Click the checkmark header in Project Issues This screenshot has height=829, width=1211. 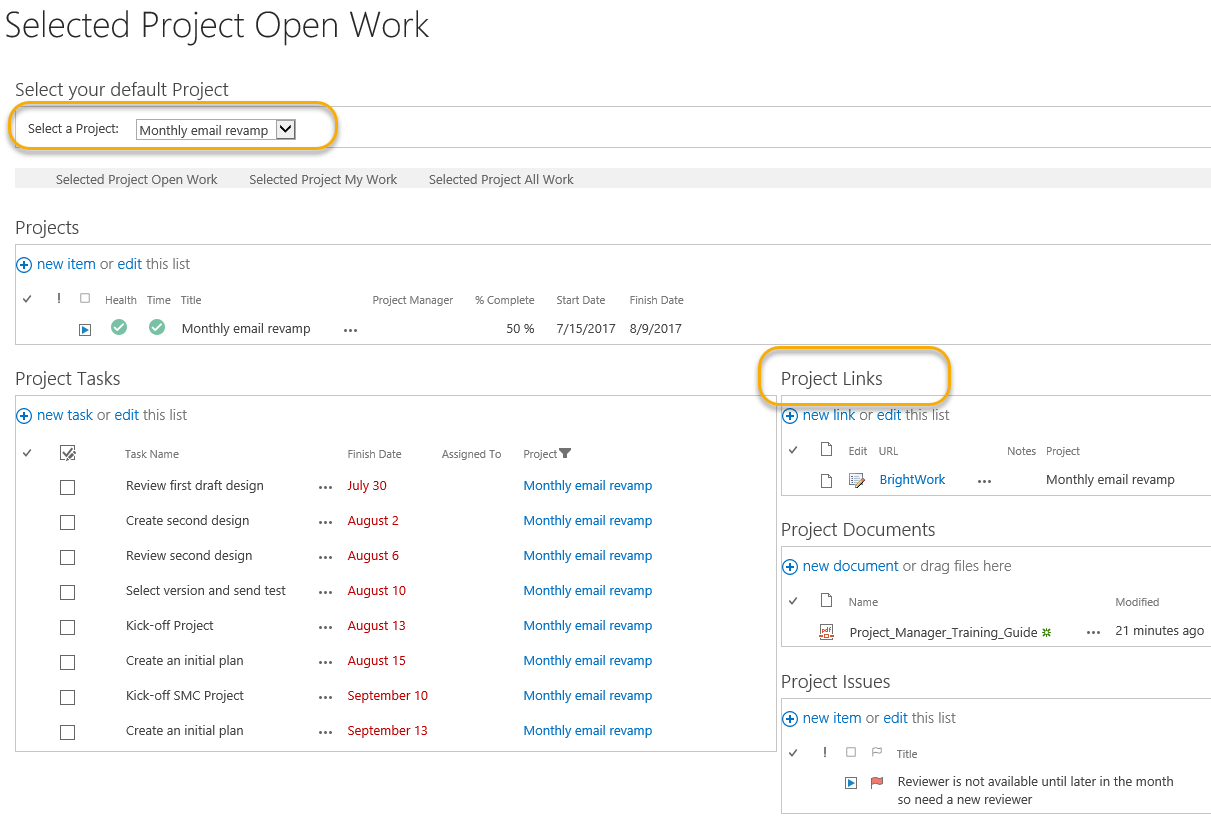pyautogui.click(x=793, y=753)
